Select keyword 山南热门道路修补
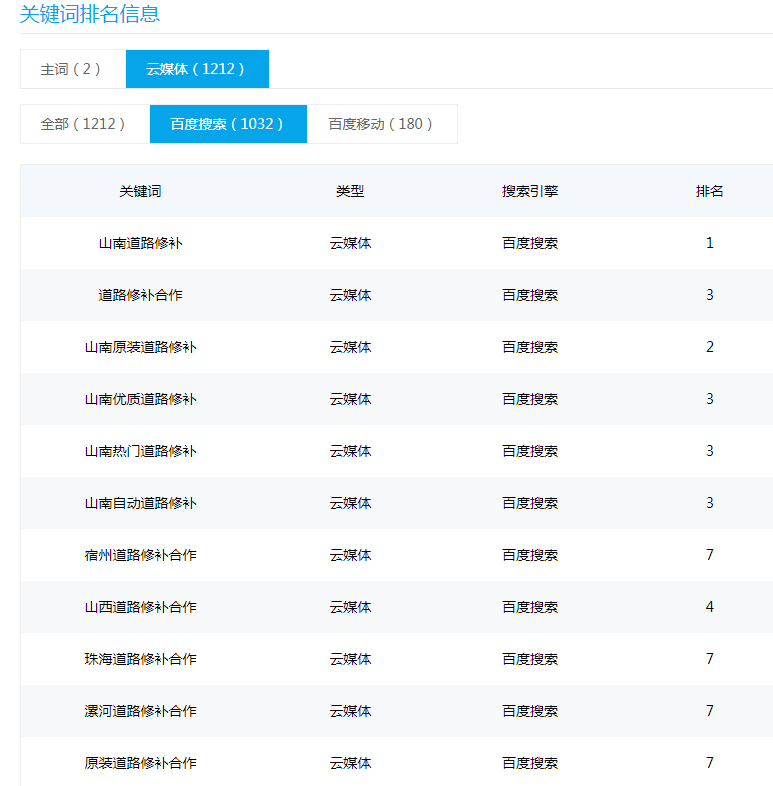This screenshot has width=773, height=786. [140, 452]
